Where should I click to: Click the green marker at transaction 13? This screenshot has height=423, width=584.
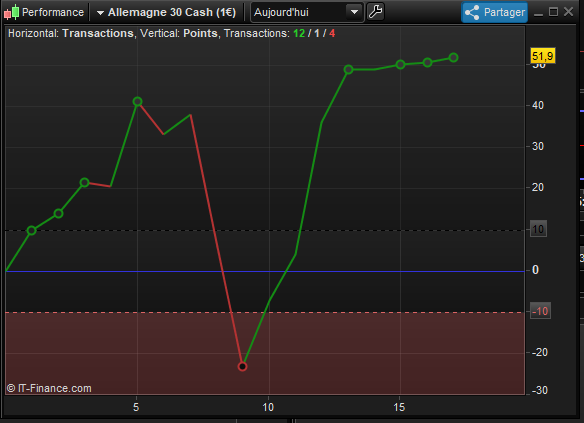click(x=348, y=69)
